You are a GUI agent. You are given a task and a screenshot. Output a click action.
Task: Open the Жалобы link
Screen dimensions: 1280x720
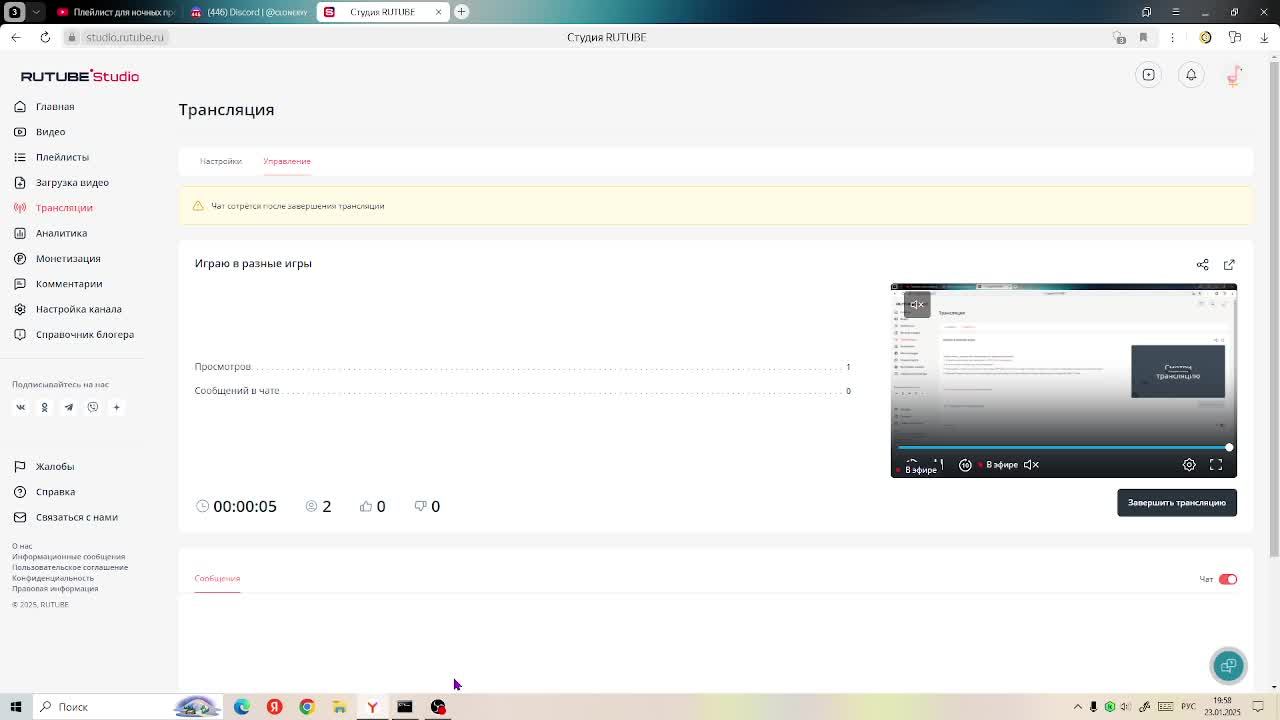pyautogui.click(x=54, y=466)
